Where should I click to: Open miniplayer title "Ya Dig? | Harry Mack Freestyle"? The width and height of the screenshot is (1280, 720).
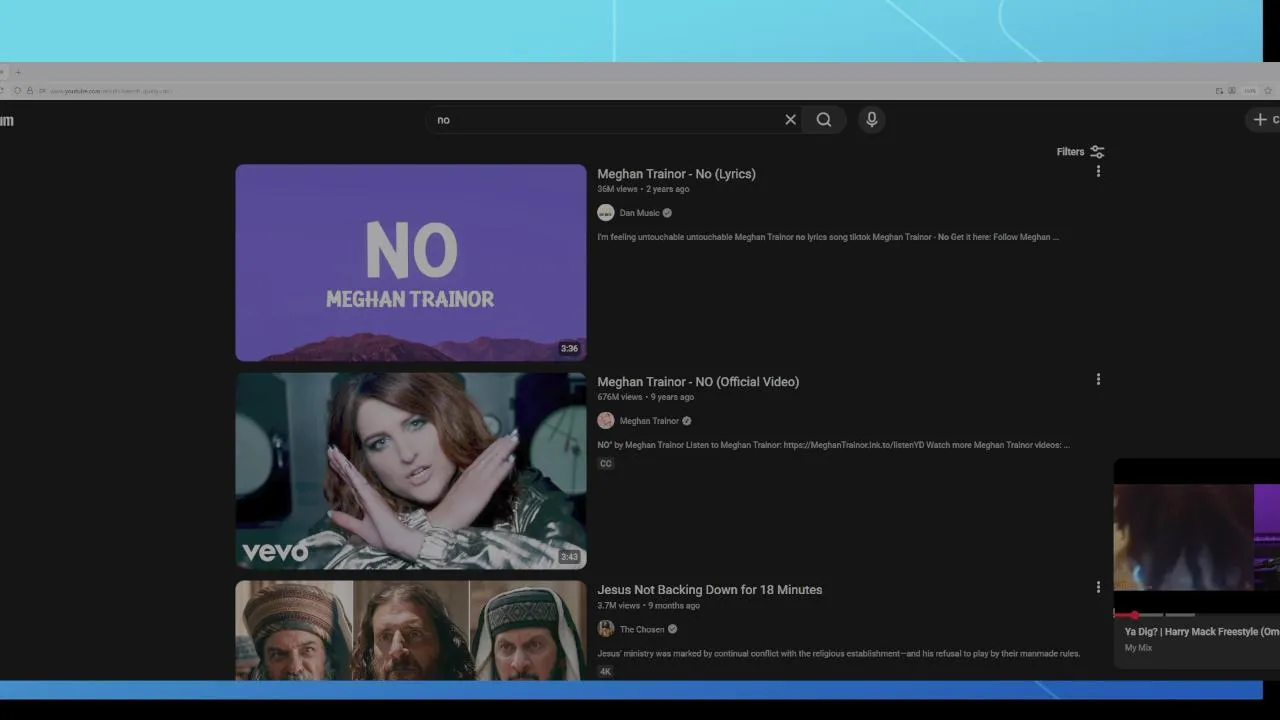1202,632
